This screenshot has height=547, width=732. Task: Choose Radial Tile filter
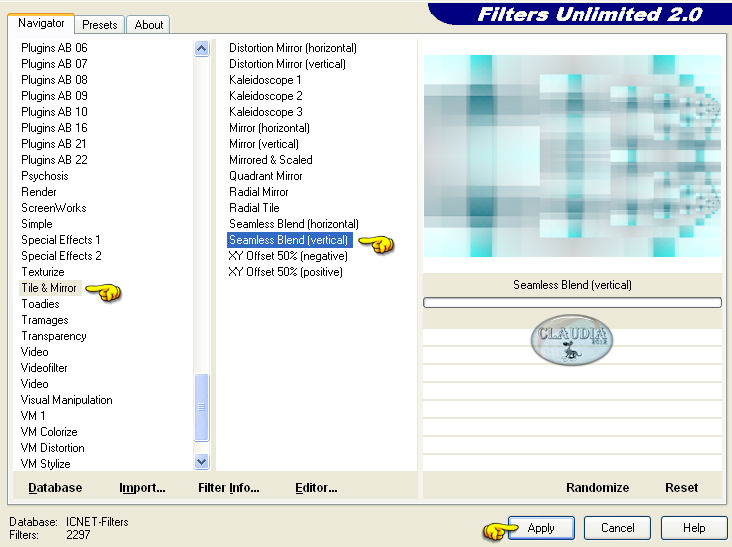(x=254, y=208)
